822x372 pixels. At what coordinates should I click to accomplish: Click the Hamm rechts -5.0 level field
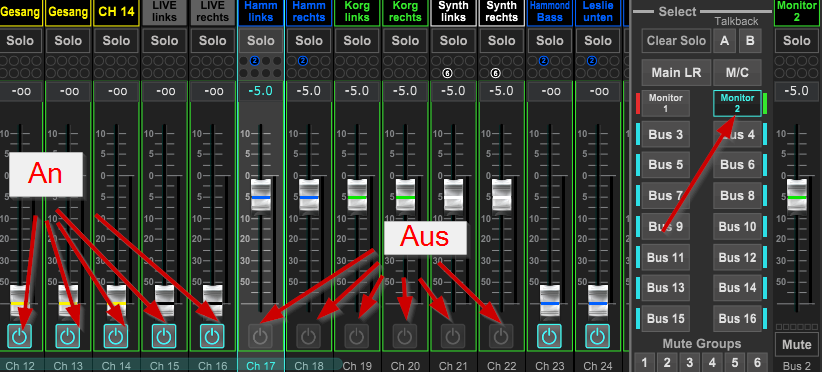point(309,91)
